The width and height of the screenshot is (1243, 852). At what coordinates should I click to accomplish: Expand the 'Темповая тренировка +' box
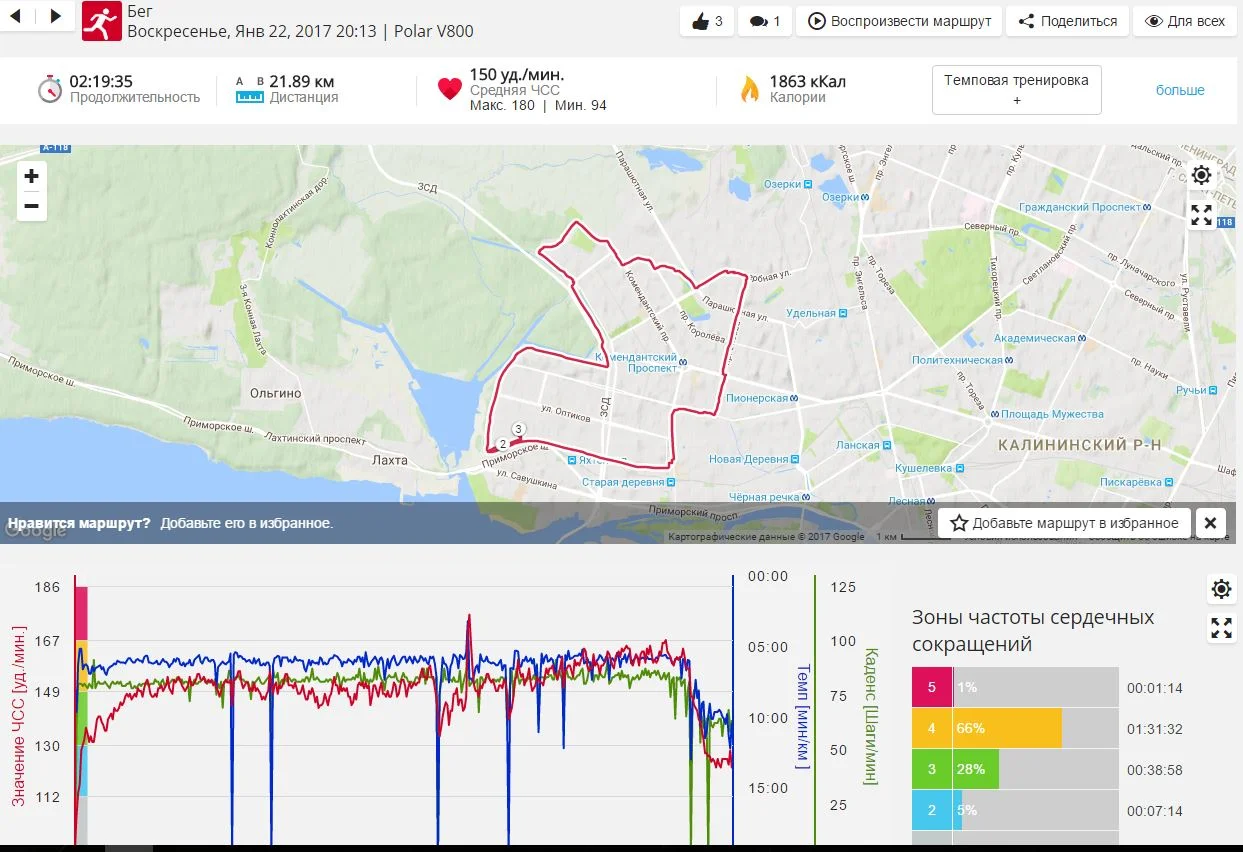point(1016,90)
